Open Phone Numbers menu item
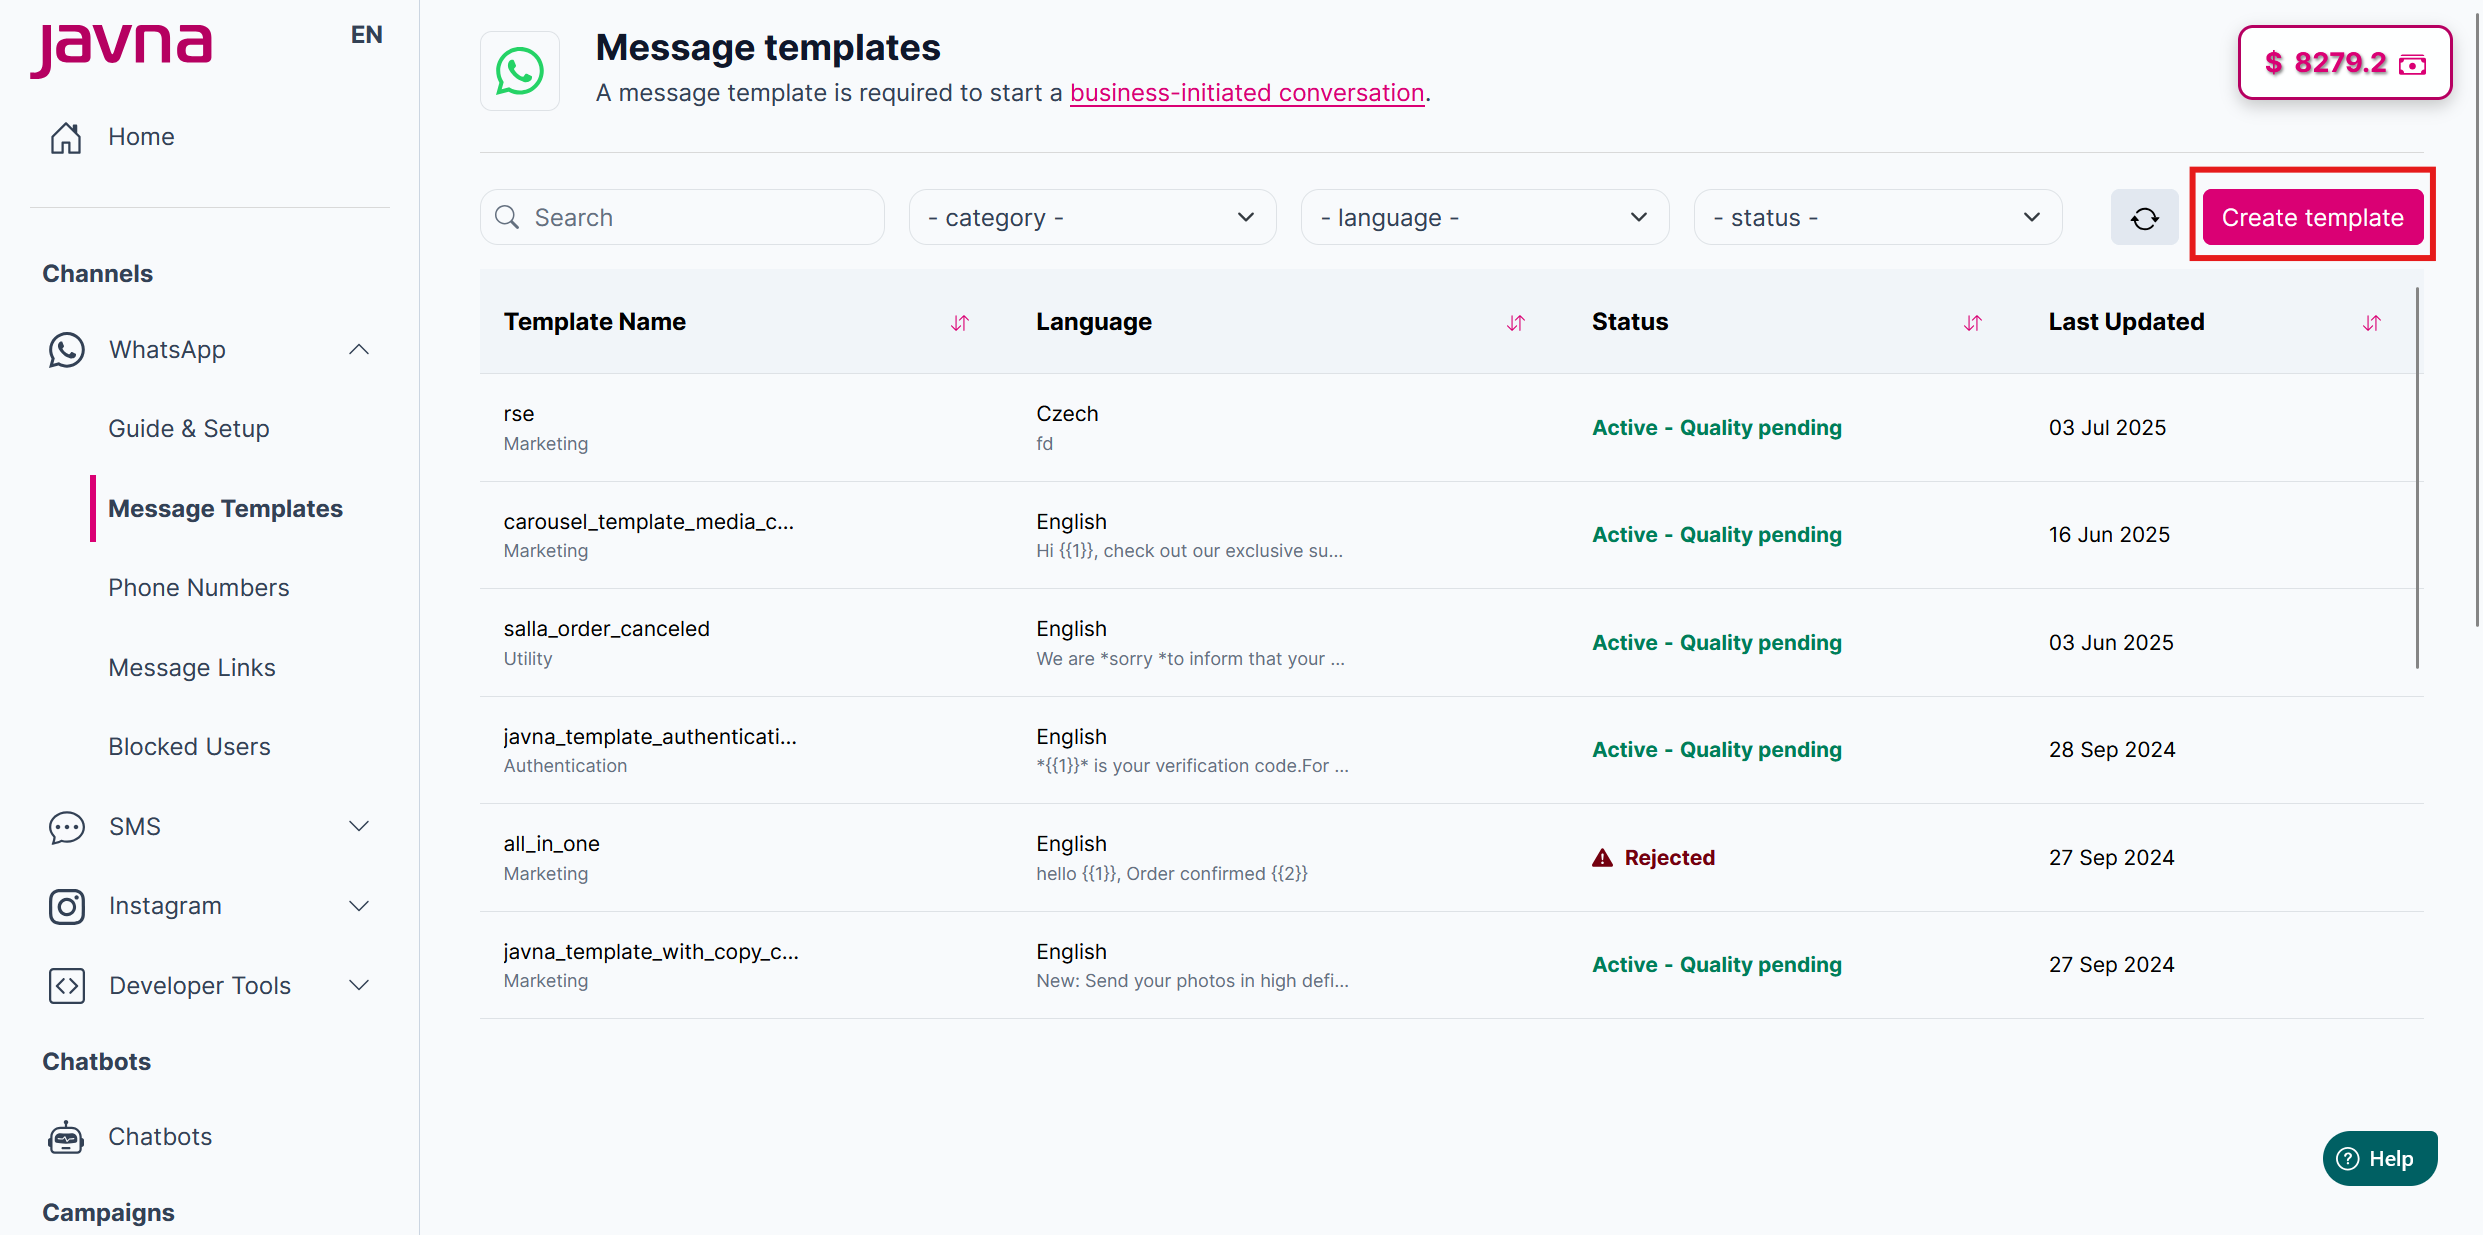This screenshot has width=2483, height=1235. pos(199,588)
